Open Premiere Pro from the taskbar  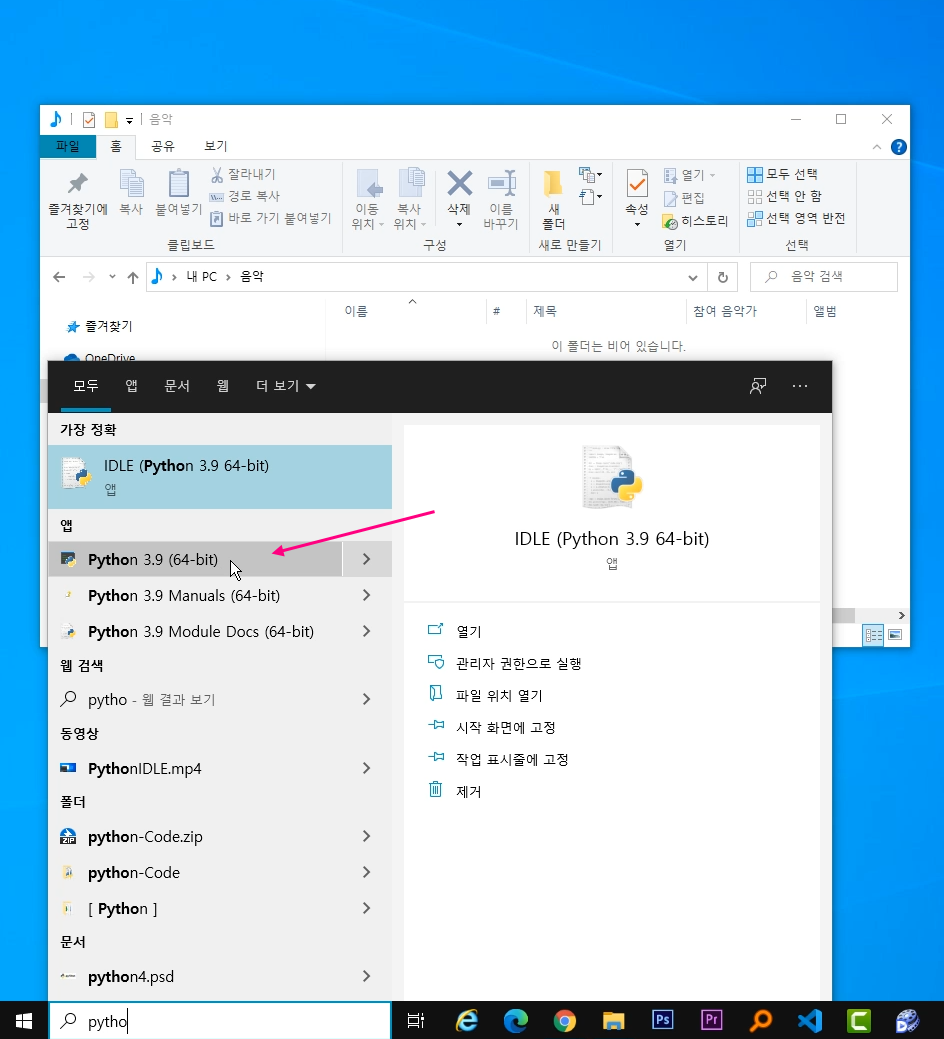click(x=711, y=1020)
